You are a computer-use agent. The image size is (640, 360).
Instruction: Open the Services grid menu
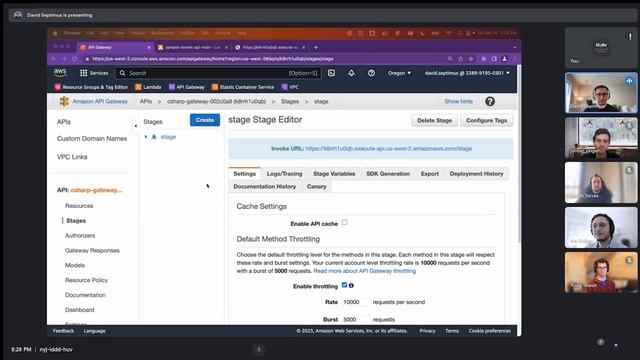pyautogui.click(x=94, y=73)
